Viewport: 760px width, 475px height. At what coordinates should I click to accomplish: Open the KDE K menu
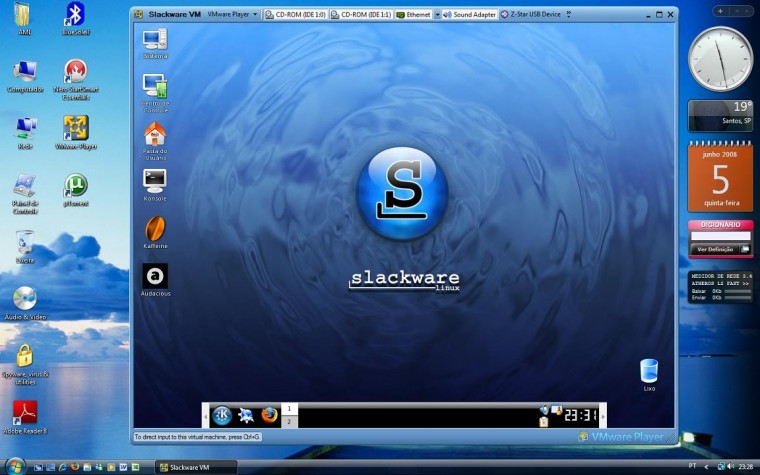point(222,415)
